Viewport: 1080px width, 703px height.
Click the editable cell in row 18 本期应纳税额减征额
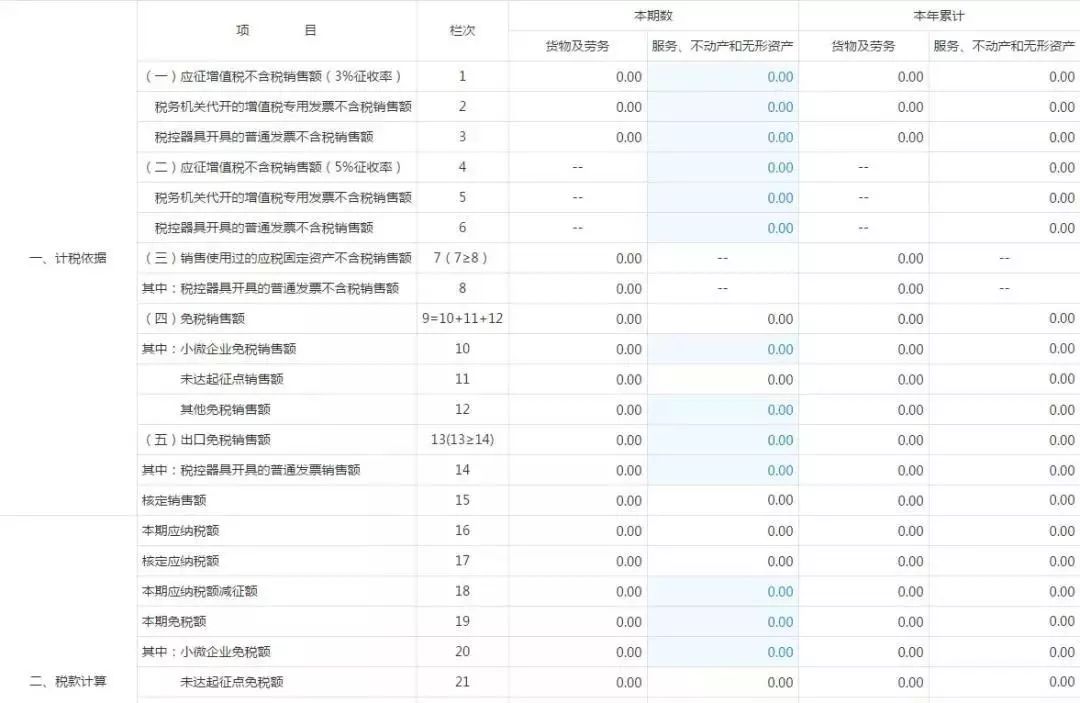pyautogui.click(x=724, y=591)
